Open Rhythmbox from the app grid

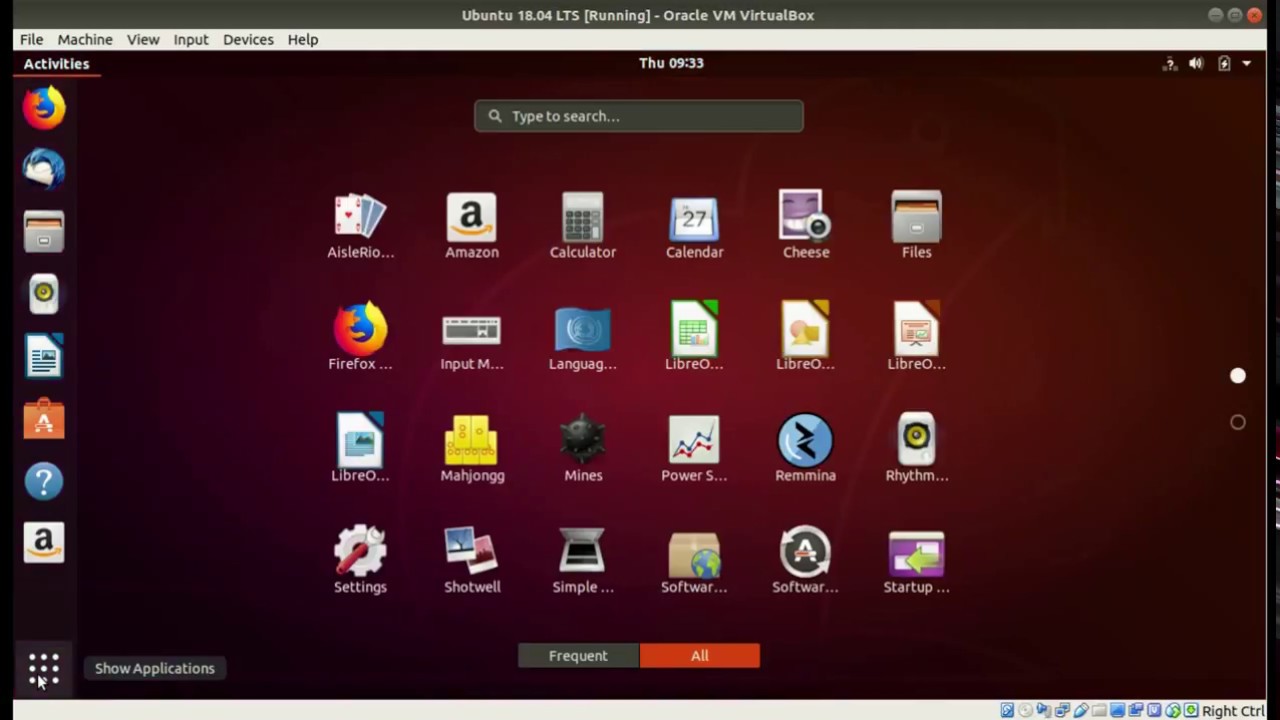pos(917,449)
